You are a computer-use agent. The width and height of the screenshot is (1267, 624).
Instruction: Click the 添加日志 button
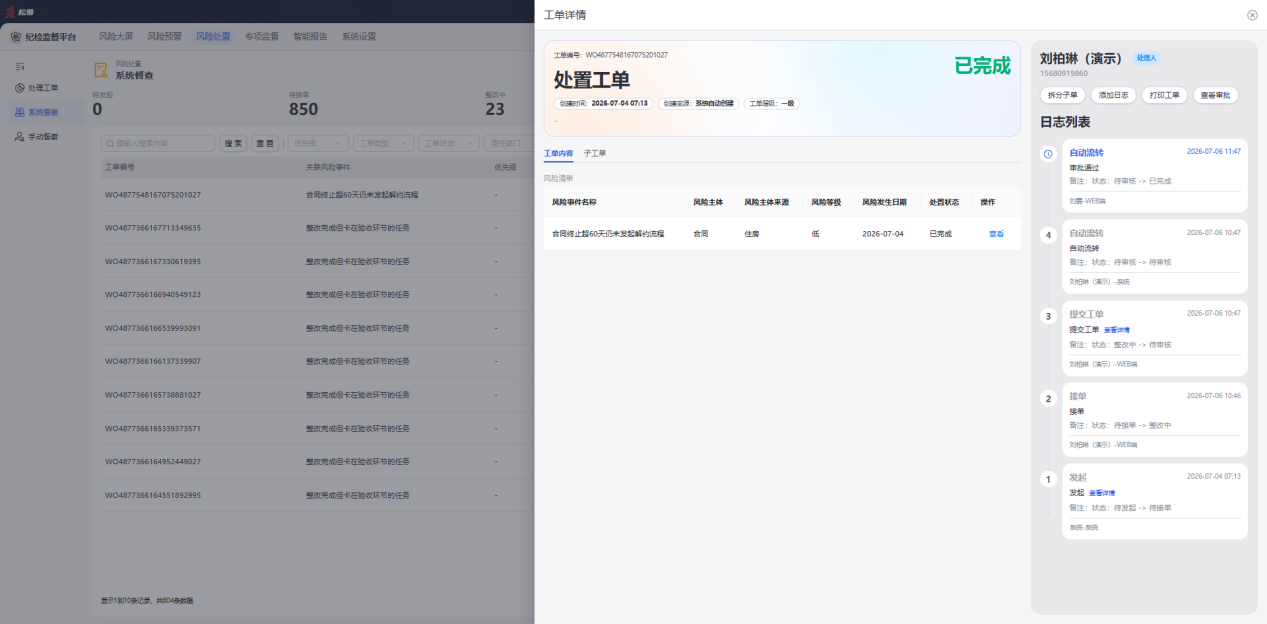coord(1113,95)
